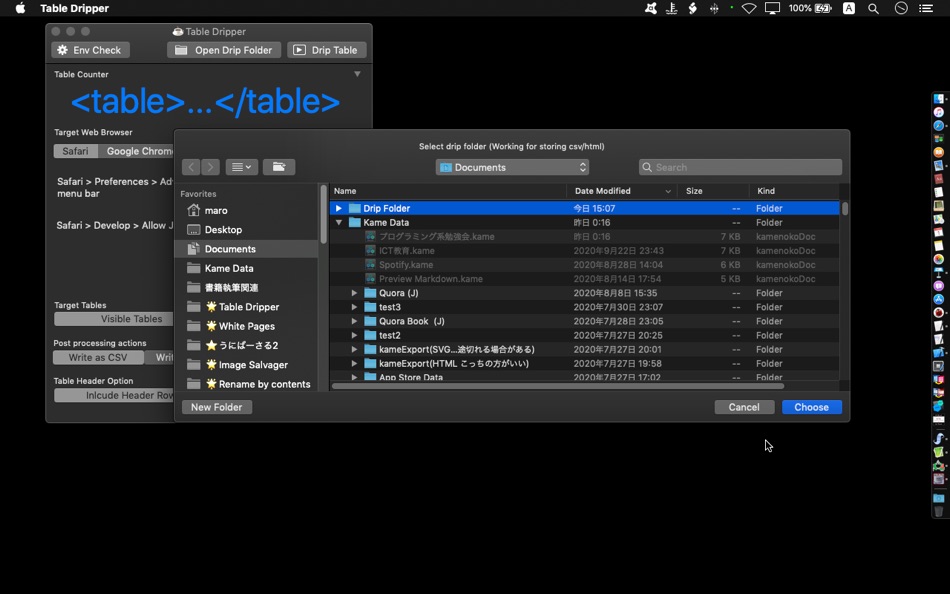
Task: Open the Apple menu
Action: coord(21,8)
